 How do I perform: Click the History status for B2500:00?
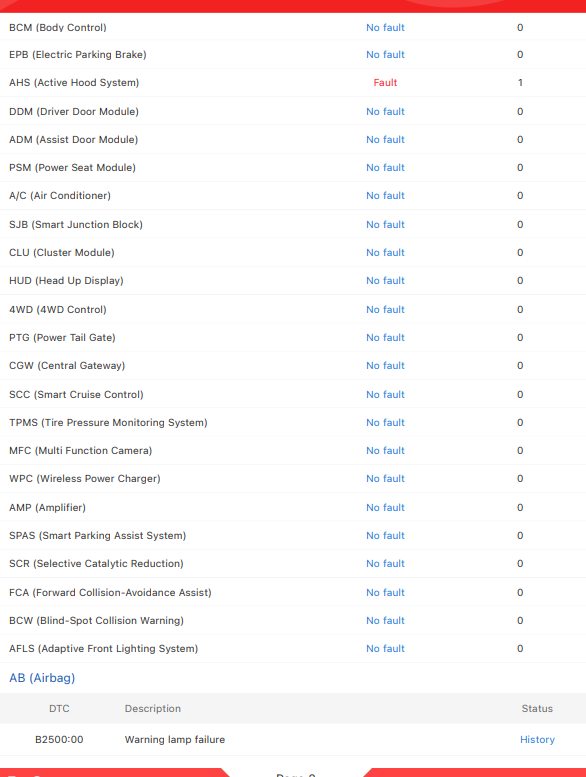[537, 740]
